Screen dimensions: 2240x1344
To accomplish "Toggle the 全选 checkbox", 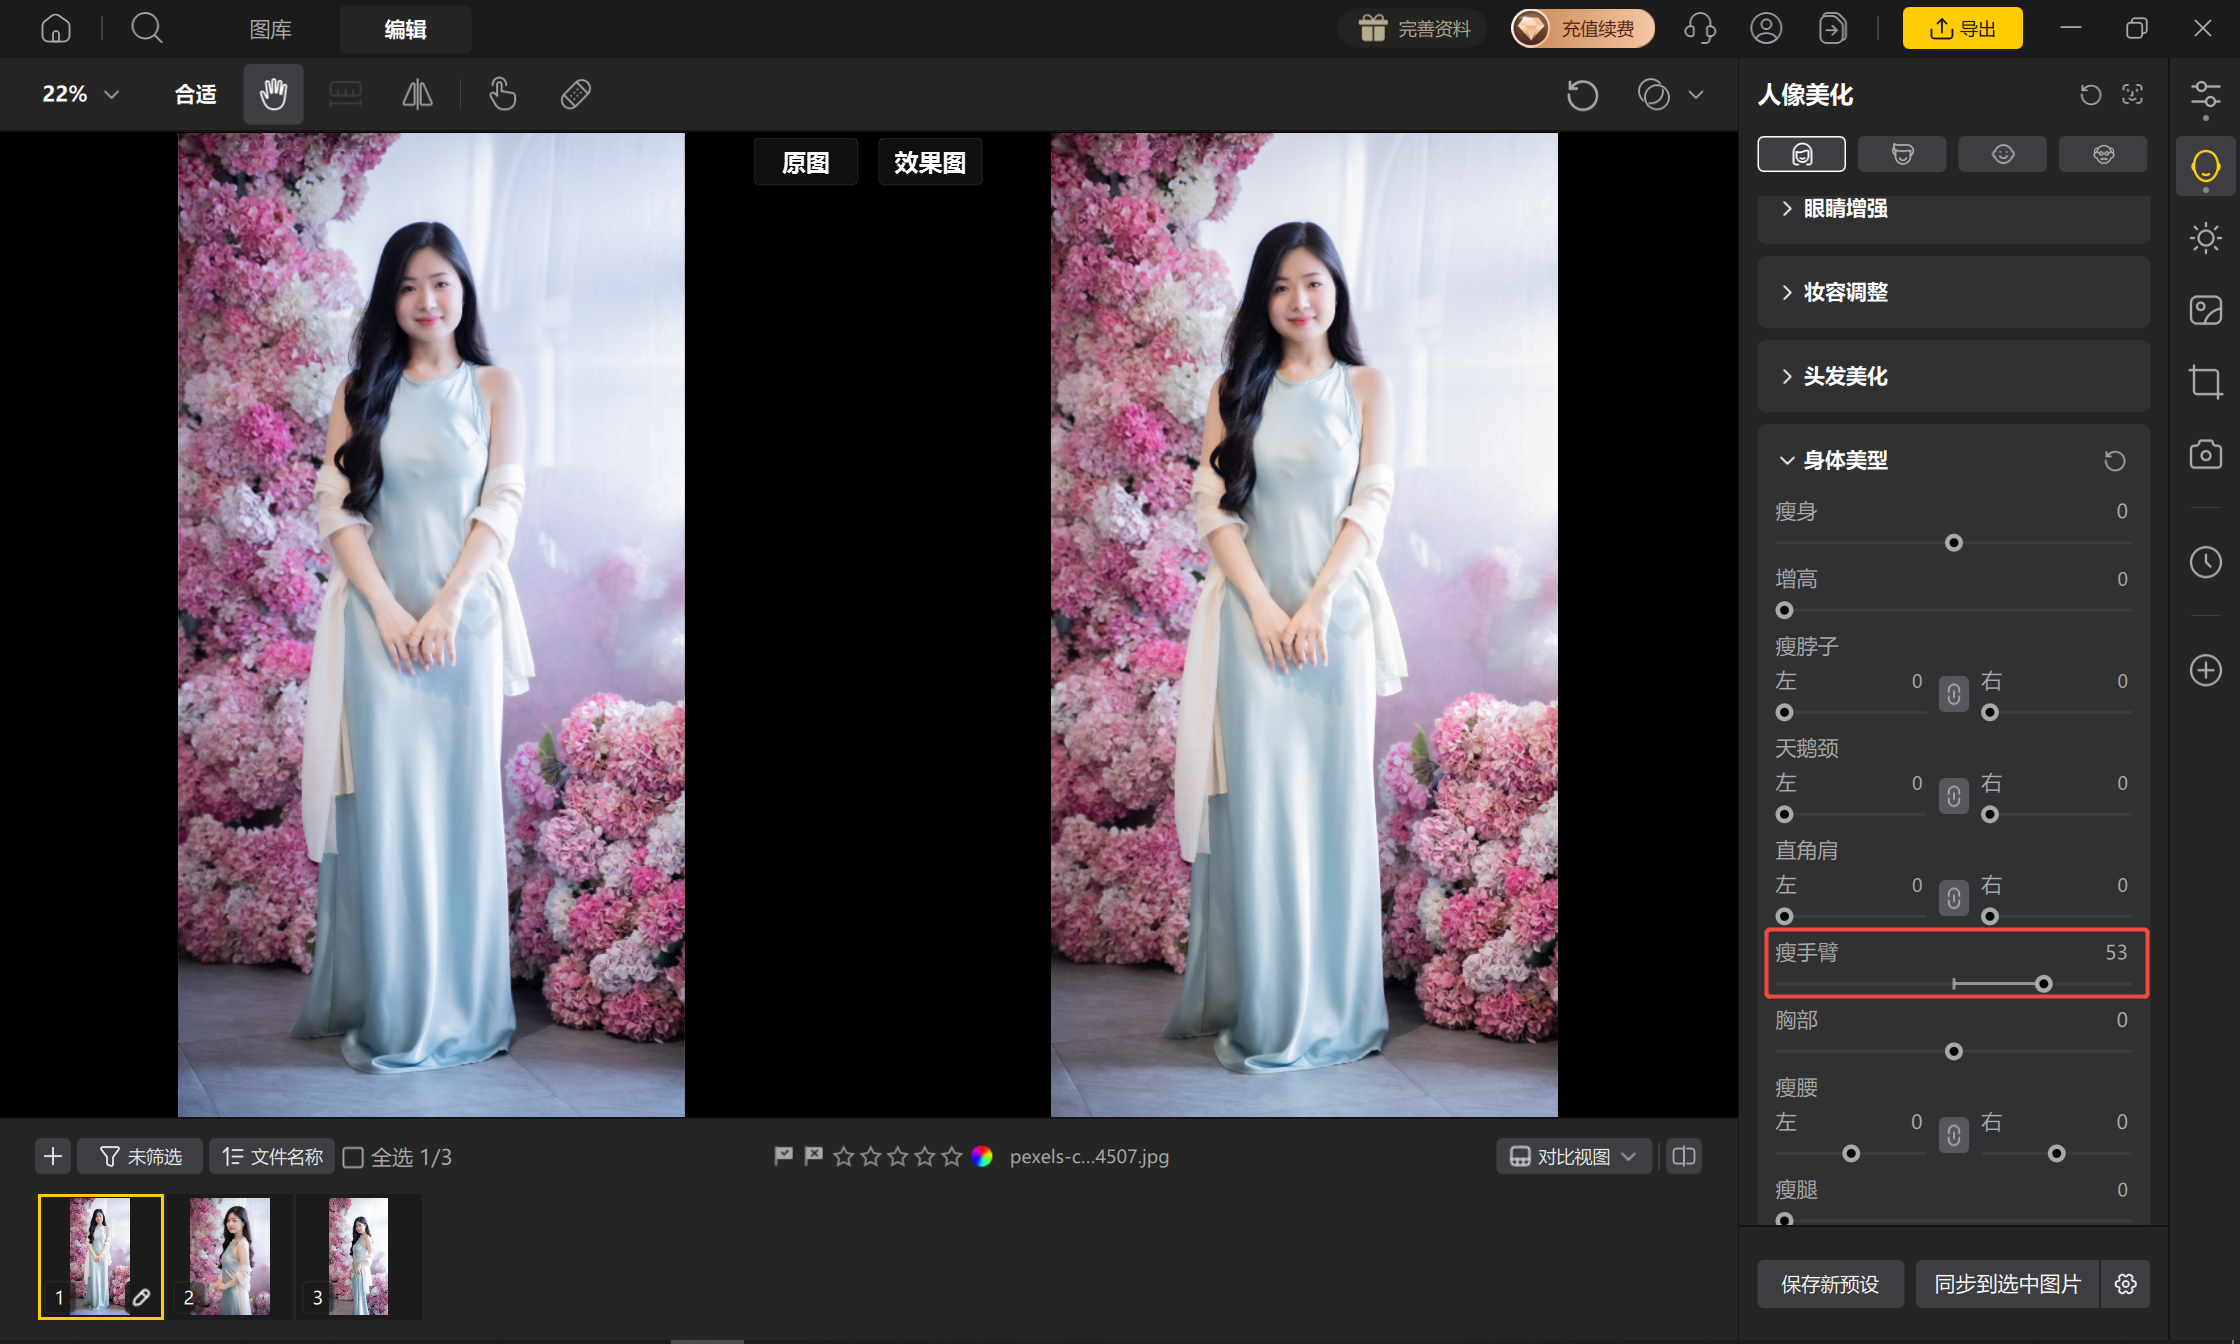I will click(x=353, y=1157).
